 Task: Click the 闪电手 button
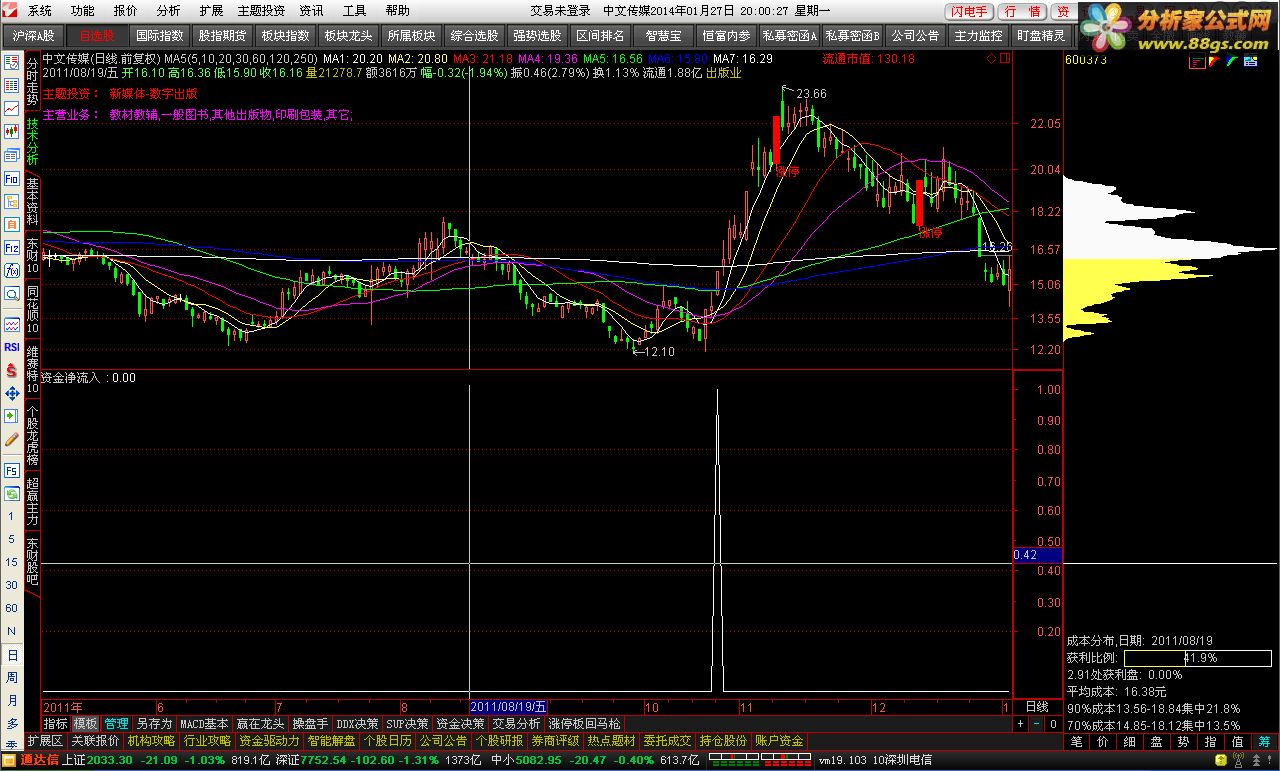[969, 12]
